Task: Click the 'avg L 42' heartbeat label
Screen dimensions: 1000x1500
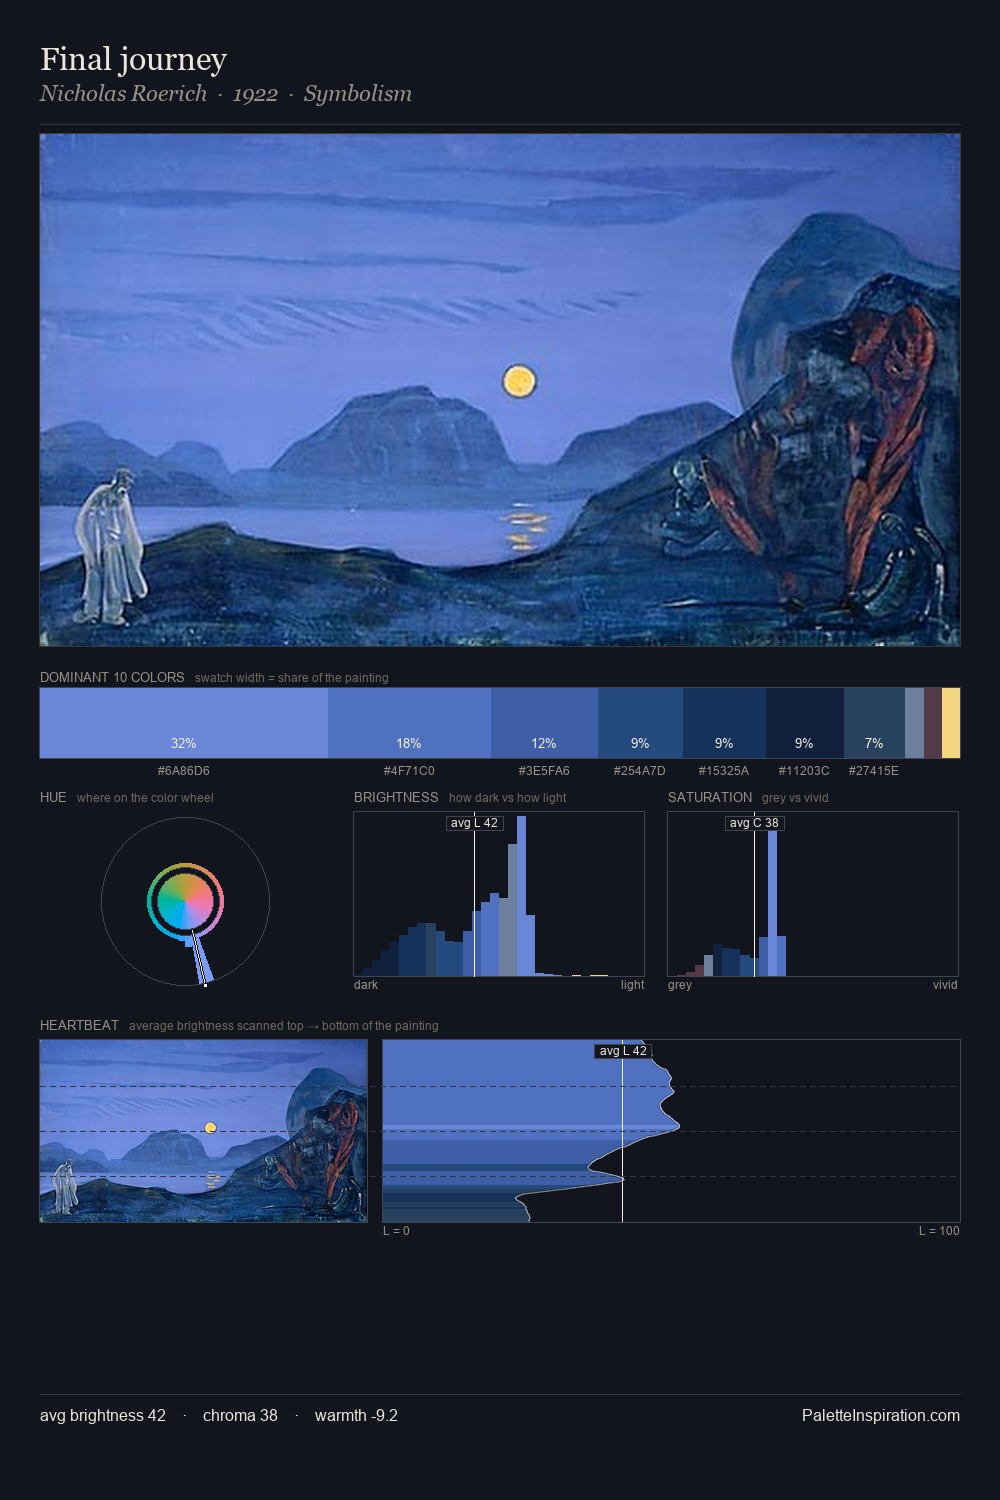Action: [x=623, y=1051]
